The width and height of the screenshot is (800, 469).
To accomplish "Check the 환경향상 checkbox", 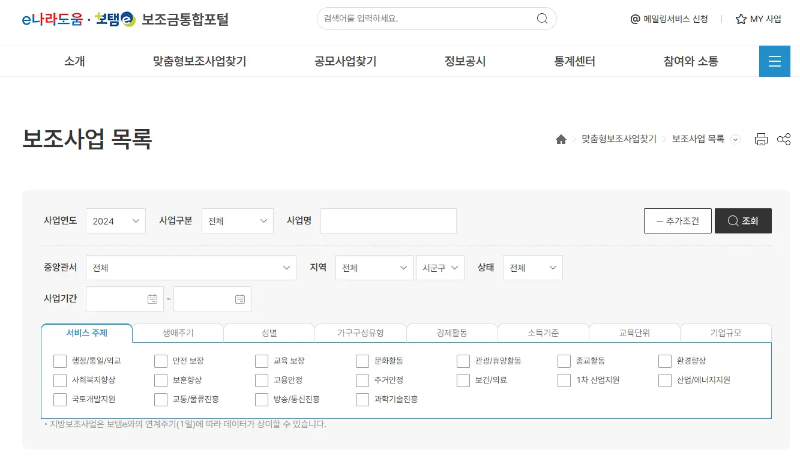I will 665,361.
